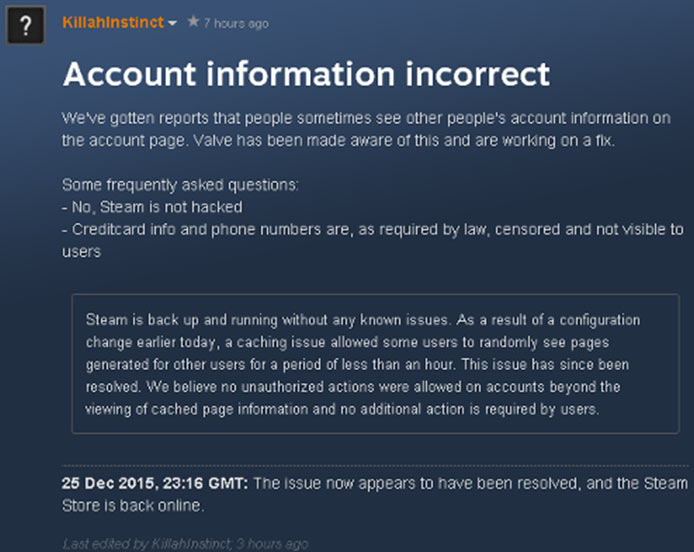Click the quoted line mentioning a caching issue
The image size is (694, 552).
point(347,342)
